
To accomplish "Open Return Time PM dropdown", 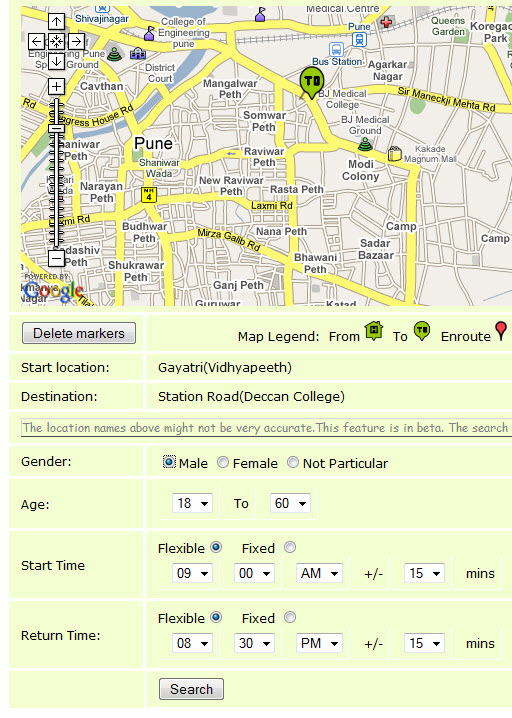I will [319, 643].
